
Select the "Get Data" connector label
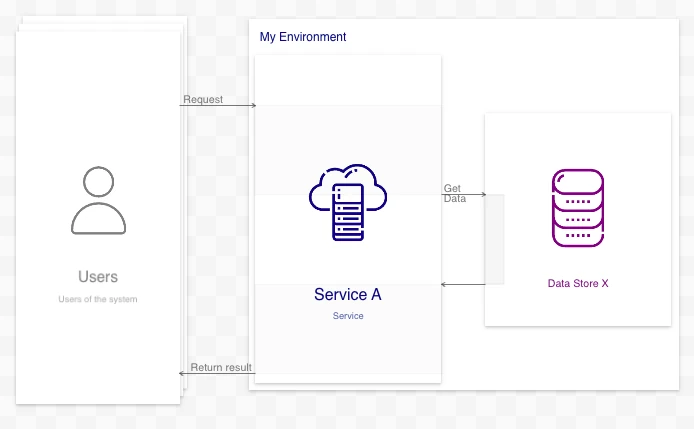tap(453, 193)
